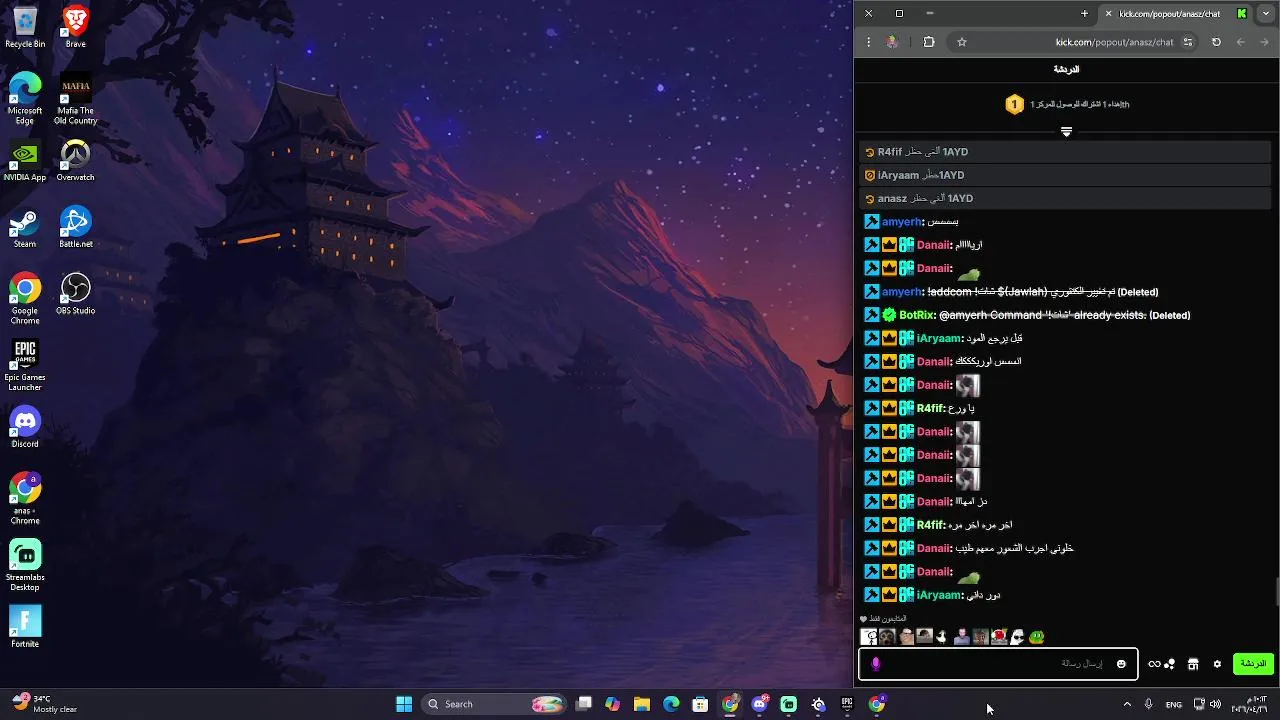Expand the pinned leaderboard chevron in chat
The width and height of the screenshot is (1280, 720).
point(1066,131)
